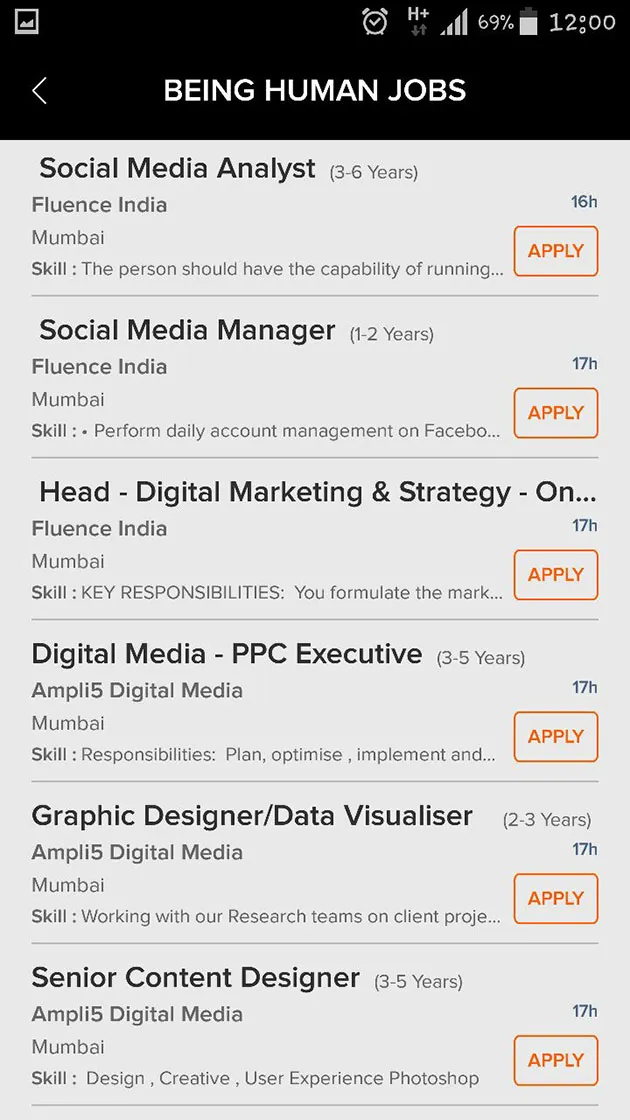Open the Social Media Manager listing title
This screenshot has width=630, height=1120.
click(x=187, y=331)
